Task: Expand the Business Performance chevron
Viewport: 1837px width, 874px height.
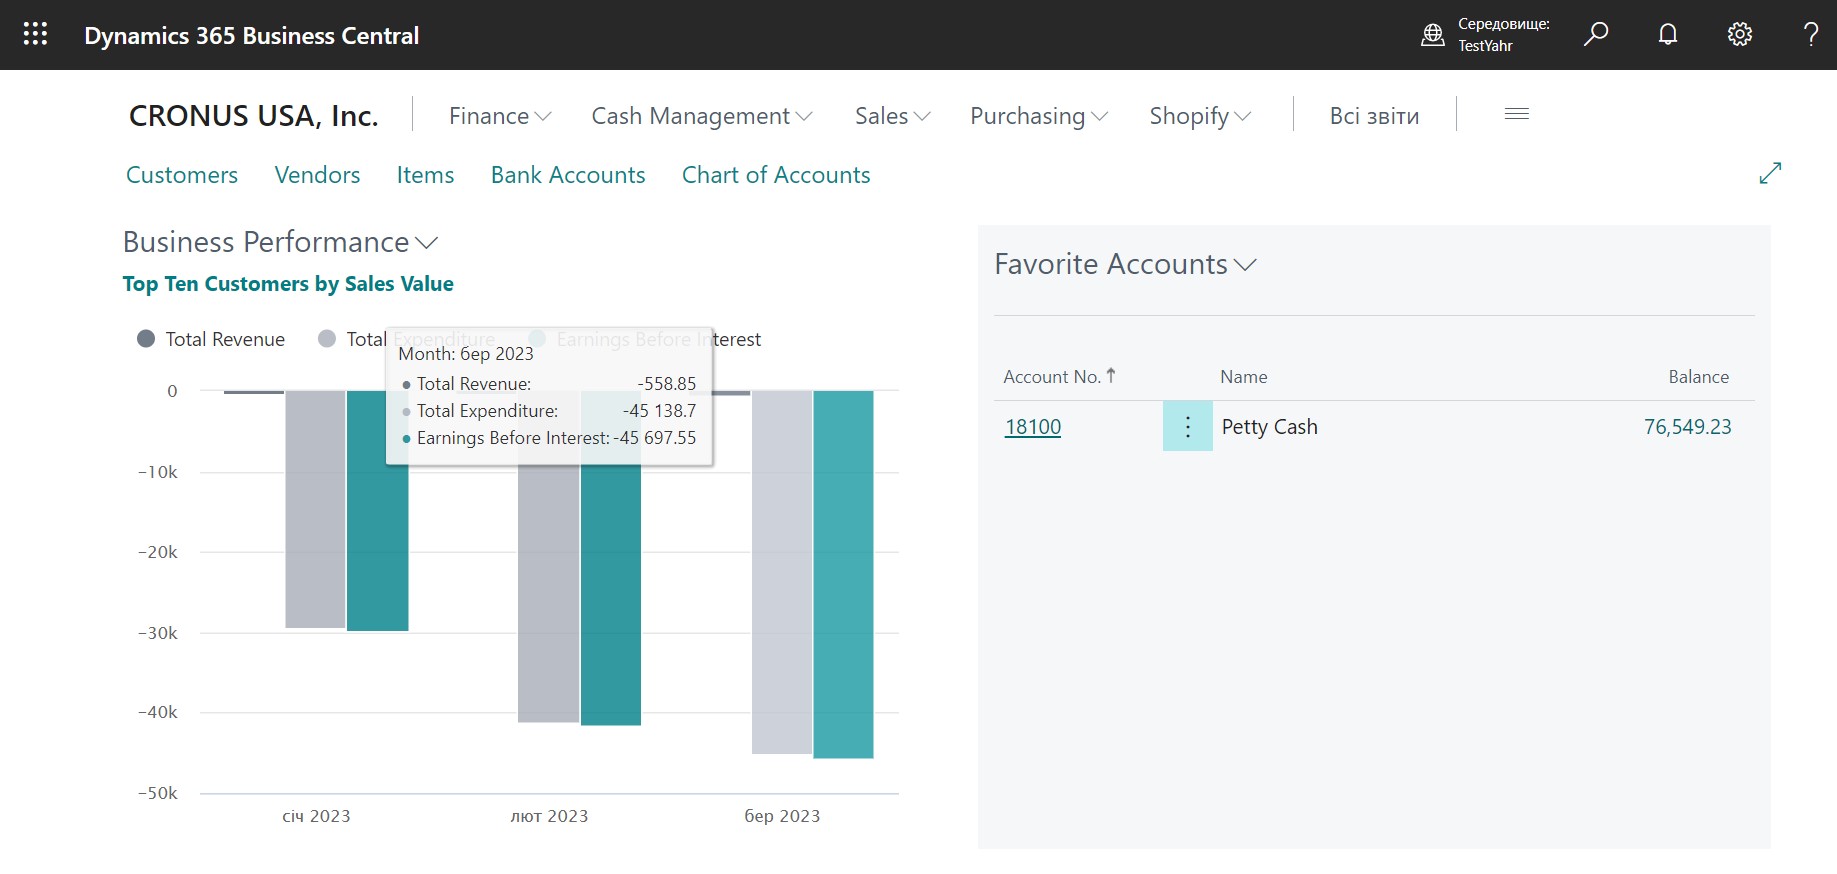Action: coord(427,243)
